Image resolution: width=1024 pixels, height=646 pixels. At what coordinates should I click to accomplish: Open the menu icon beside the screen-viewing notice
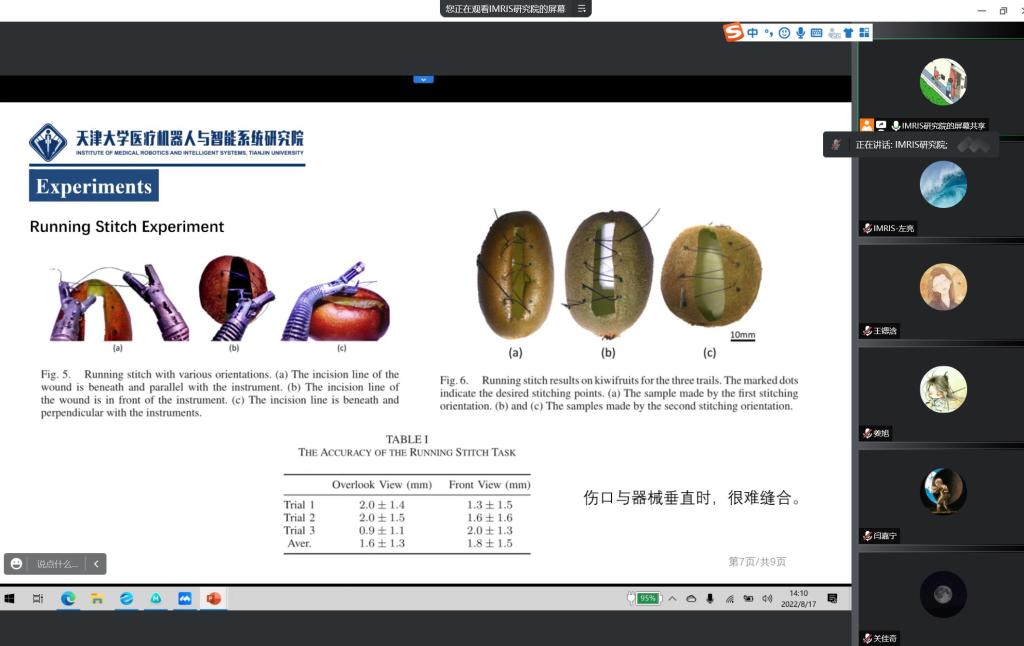(x=581, y=9)
